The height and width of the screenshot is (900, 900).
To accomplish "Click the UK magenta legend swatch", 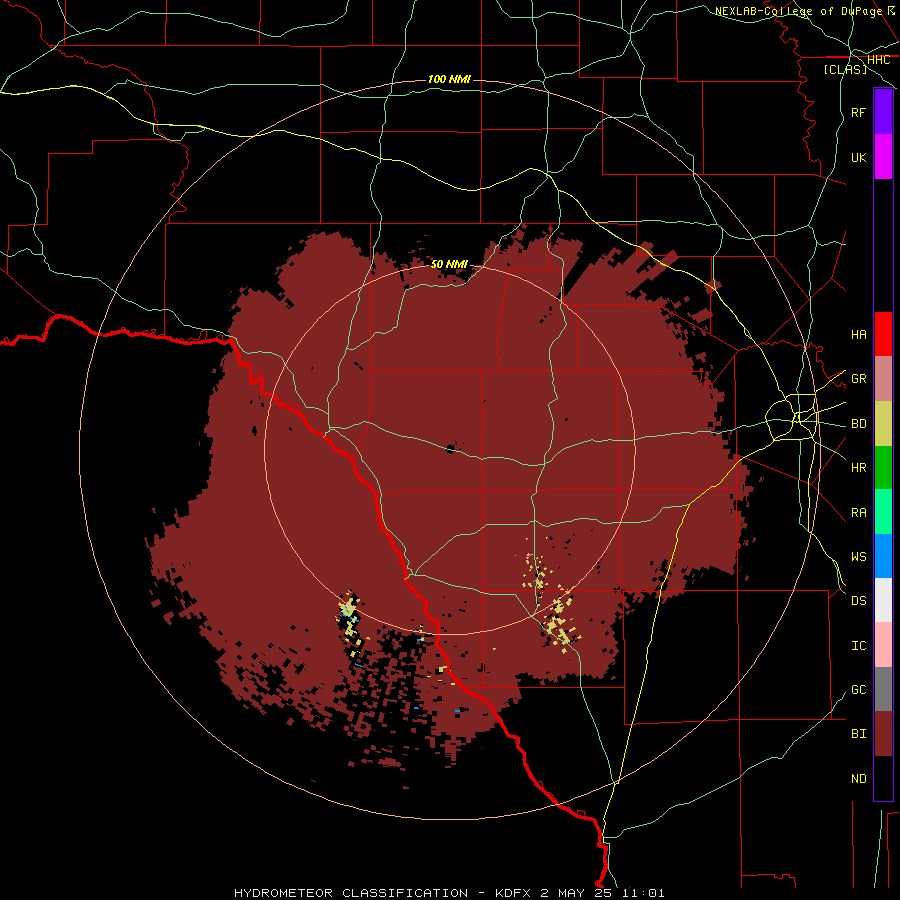I will click(883, 157).
